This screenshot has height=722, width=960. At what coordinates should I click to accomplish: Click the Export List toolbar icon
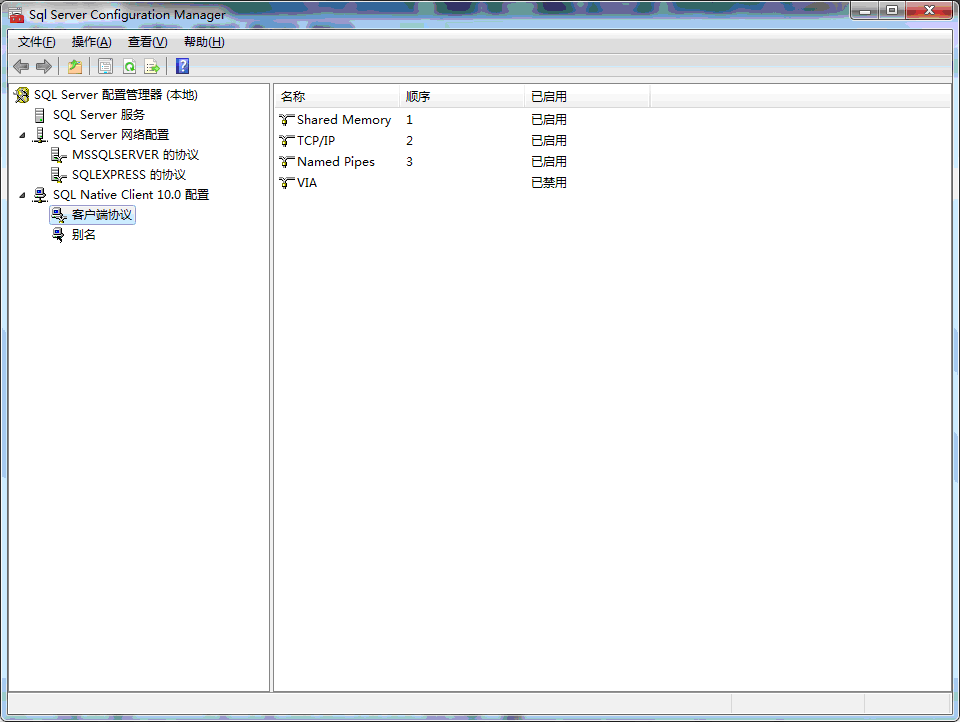(x=152, y=66)
